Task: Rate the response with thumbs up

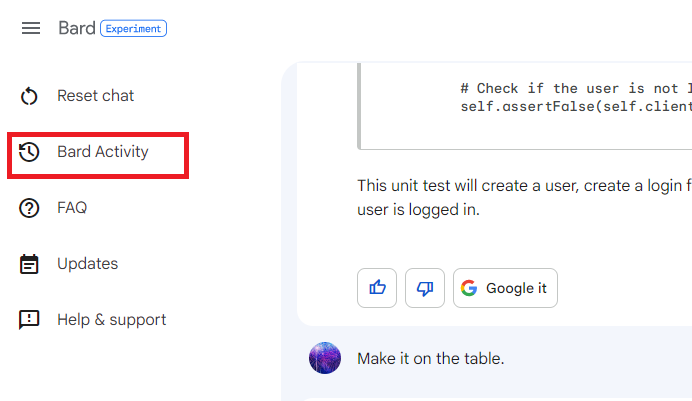Action: pos(377,288)
